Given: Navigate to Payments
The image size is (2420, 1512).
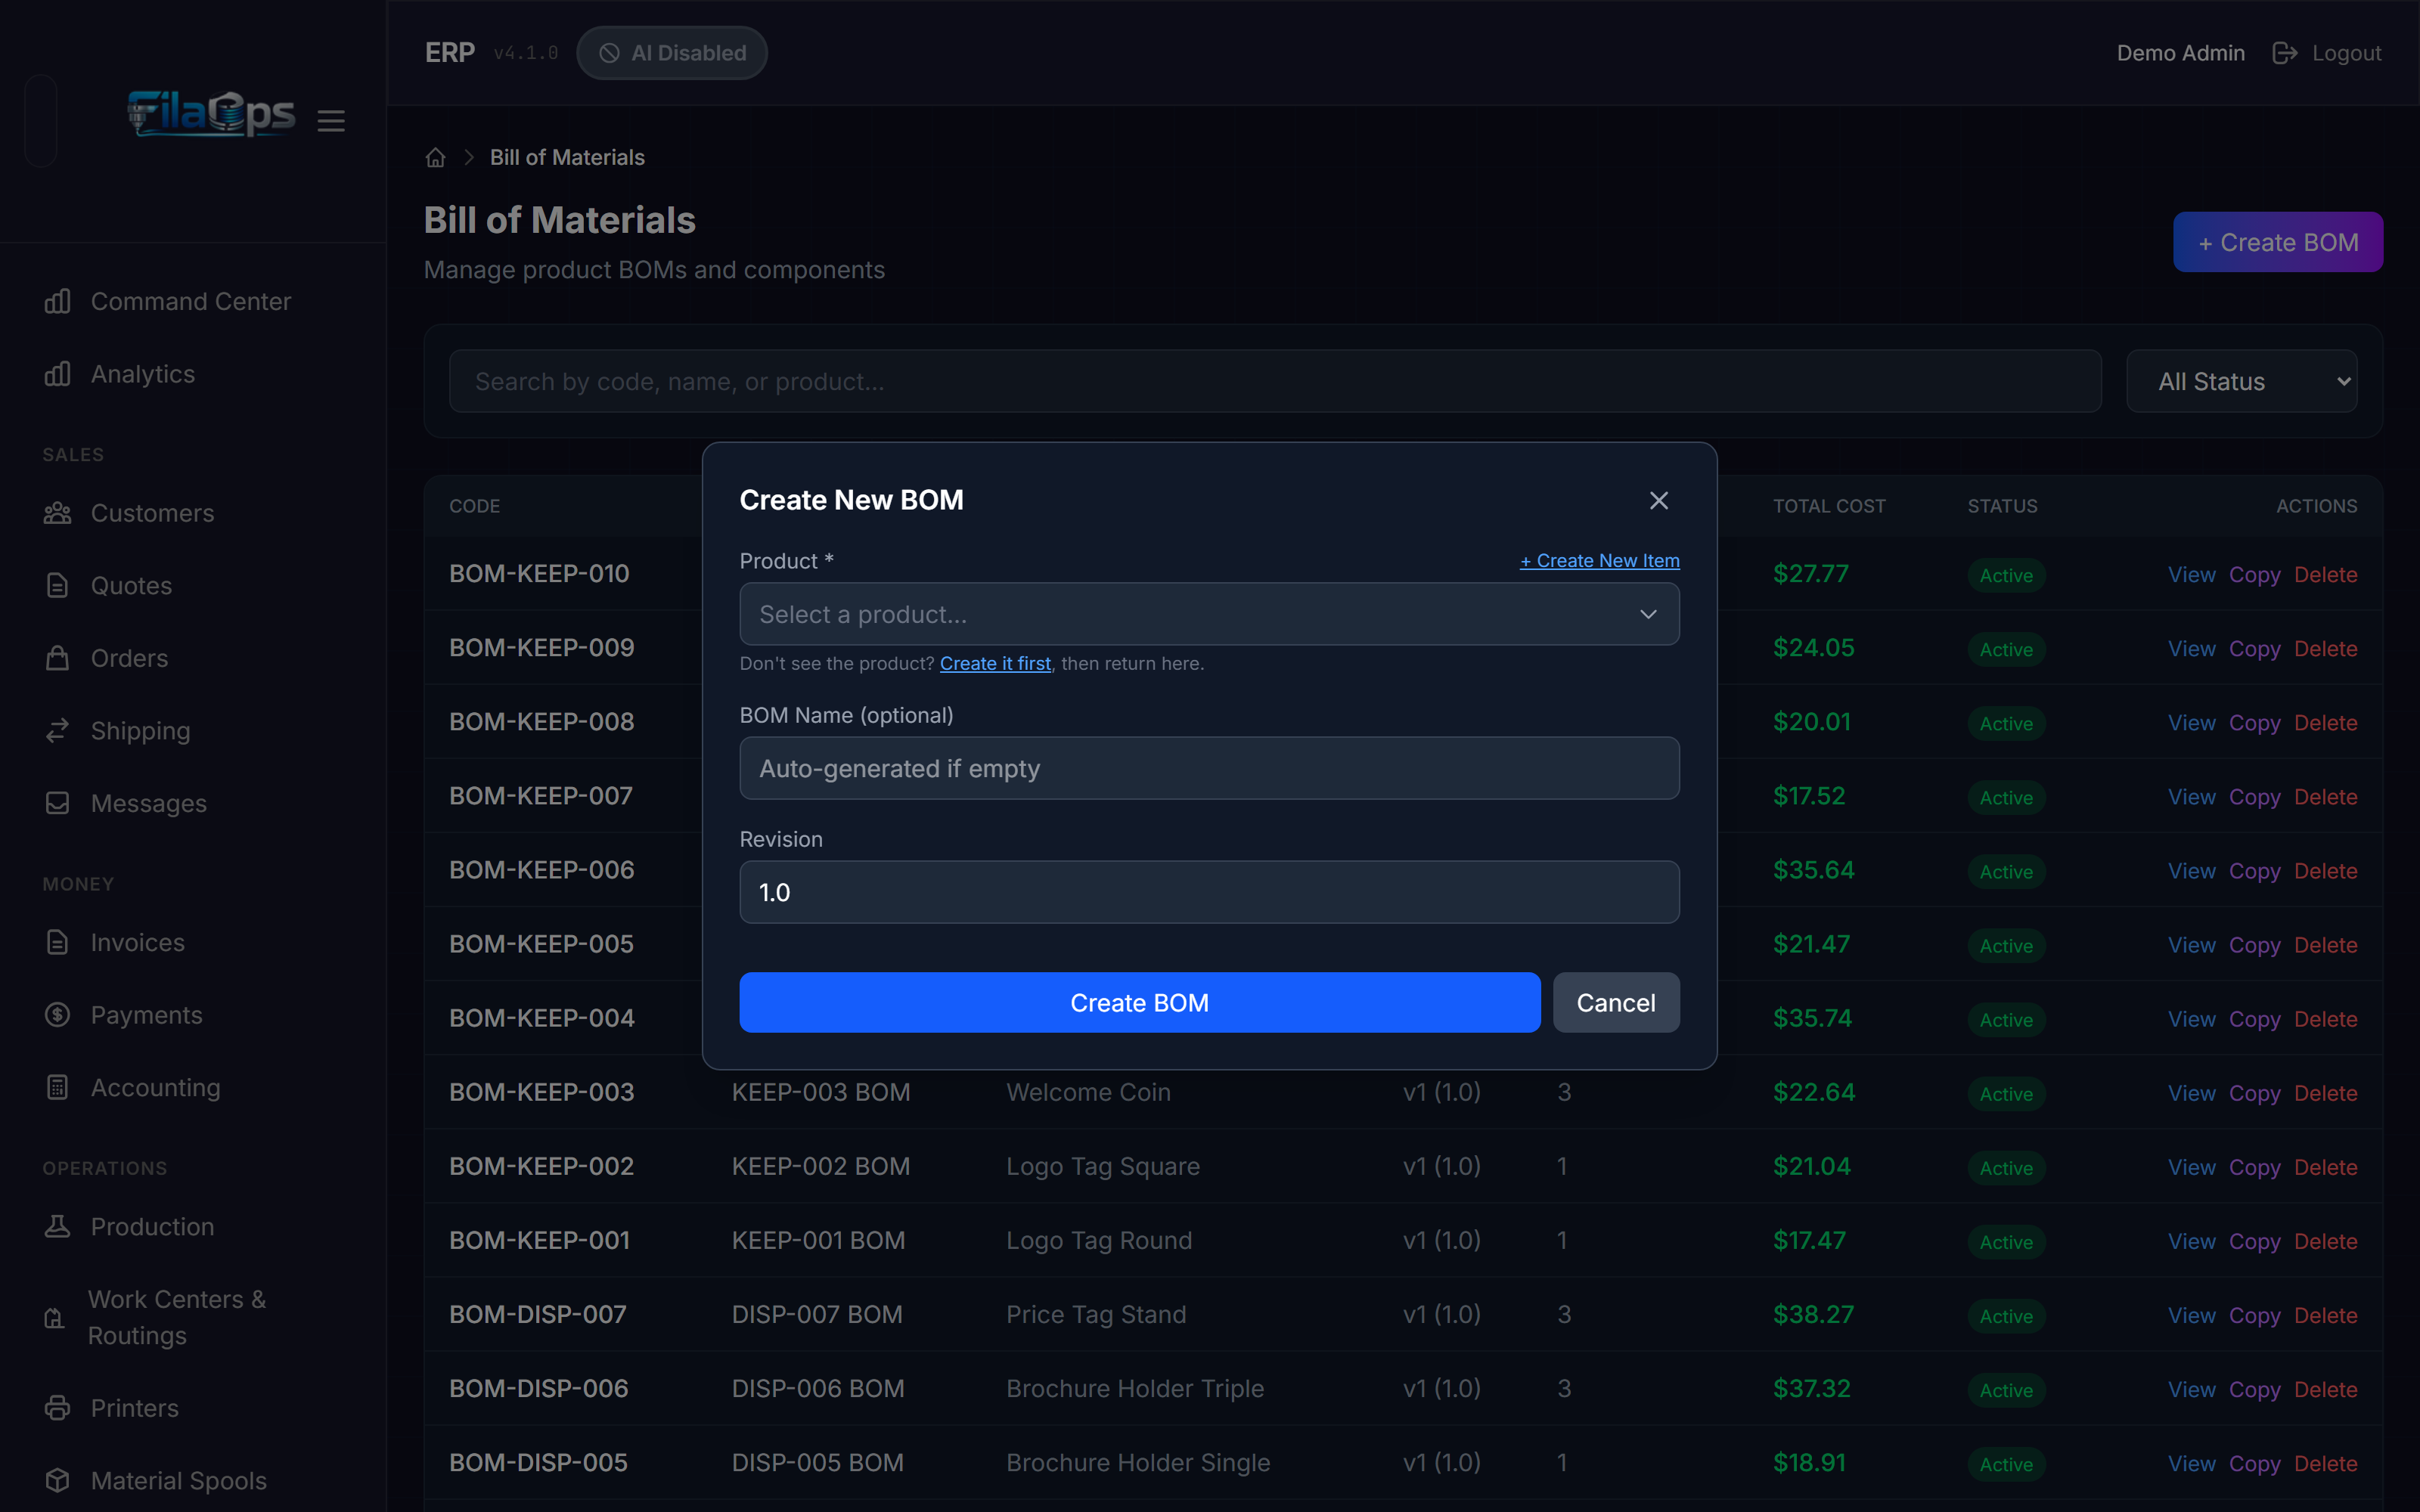Looking at the screenshot, I should coord(146,1015).
